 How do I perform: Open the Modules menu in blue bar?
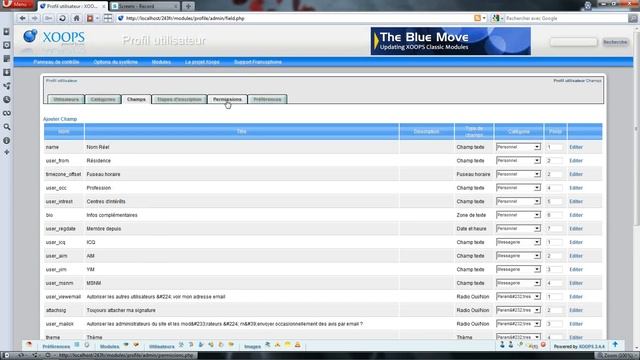pyautogui.click(x=161, y=62)
